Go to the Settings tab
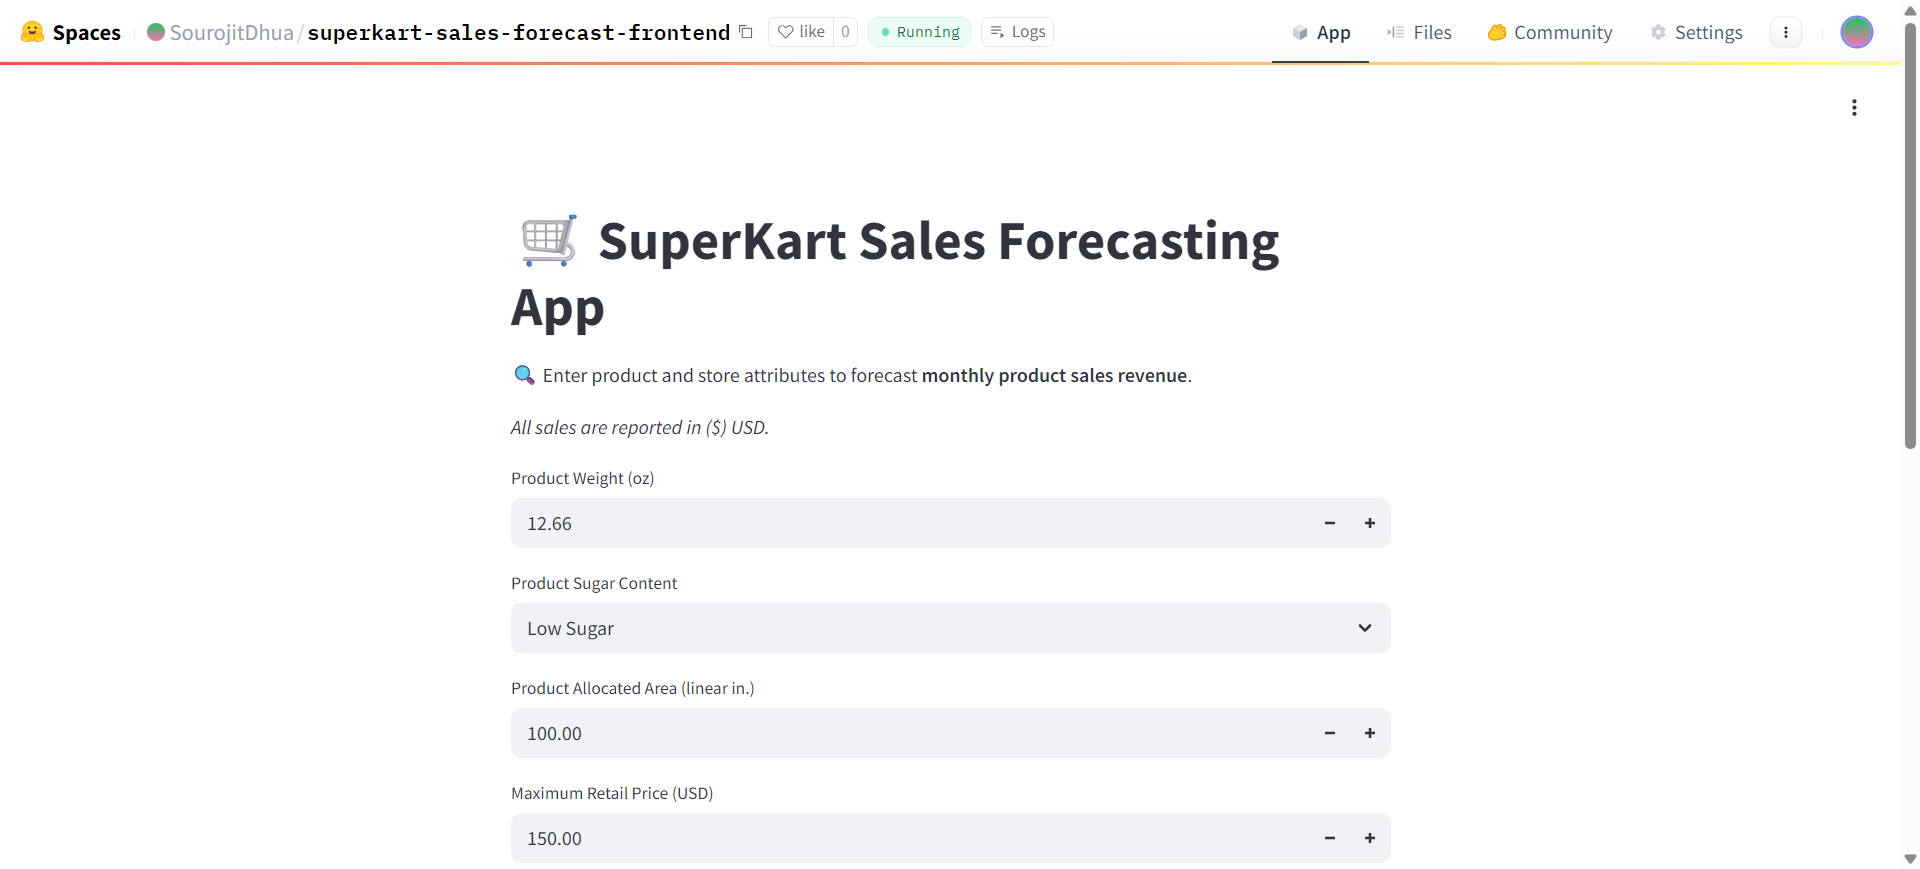This screenshot has width=1920, height=869. click(1696, 32)
